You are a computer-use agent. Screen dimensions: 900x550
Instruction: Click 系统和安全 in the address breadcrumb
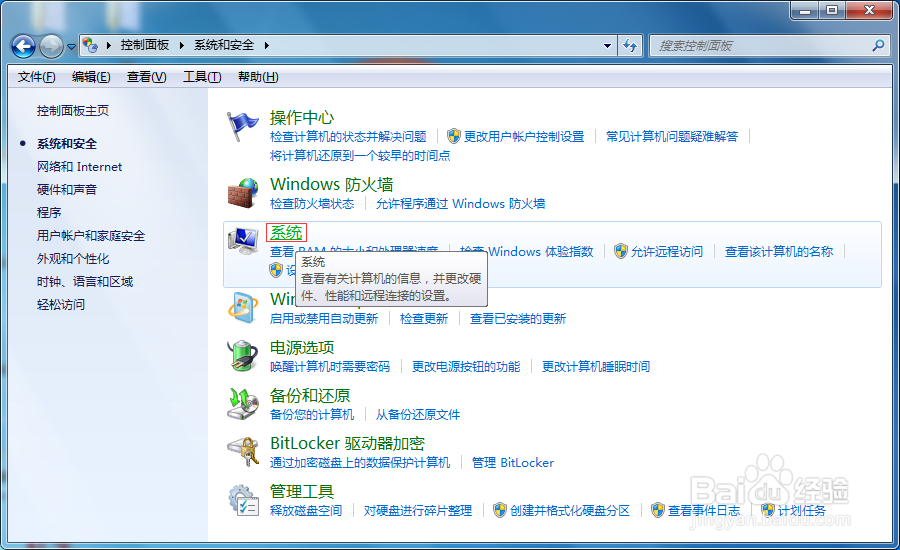(x=224, y=45)
